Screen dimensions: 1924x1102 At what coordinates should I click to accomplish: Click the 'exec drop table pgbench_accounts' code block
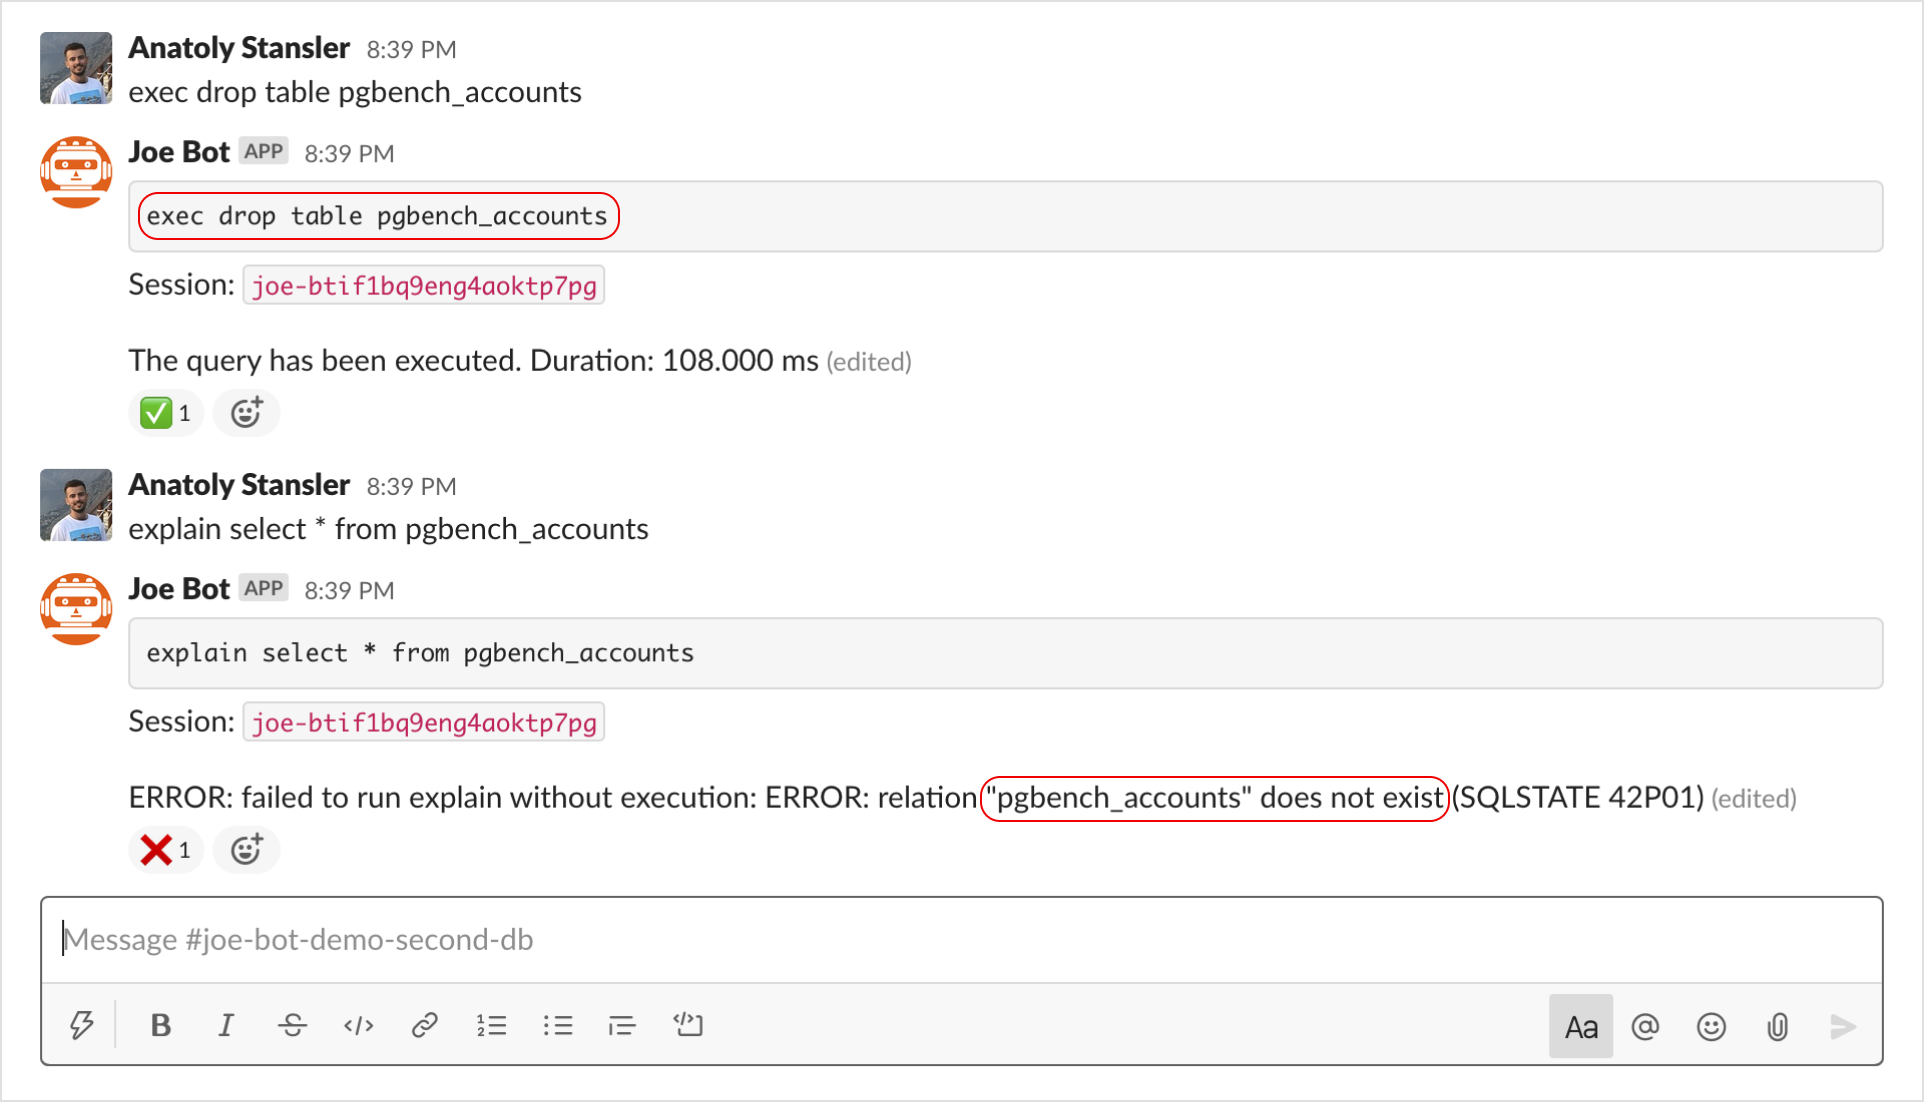coord(1005,216)
